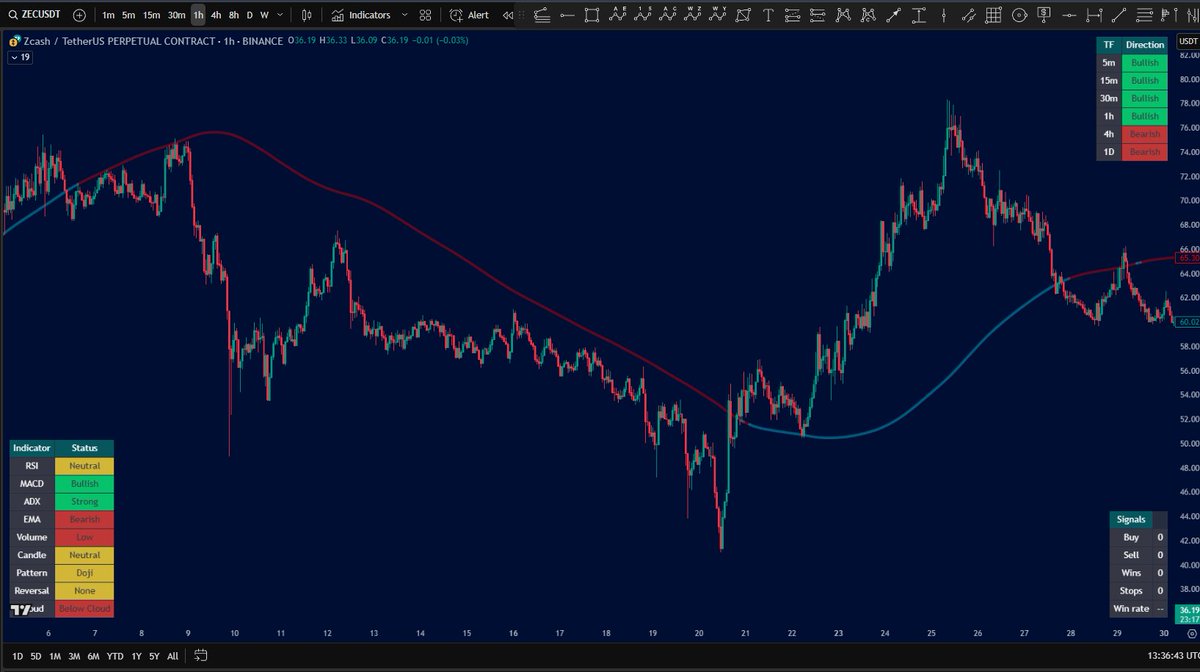Viewport: 1200px width, 672px height.
Task: Set chart range to 1M
Action: (x=56, y=656)
